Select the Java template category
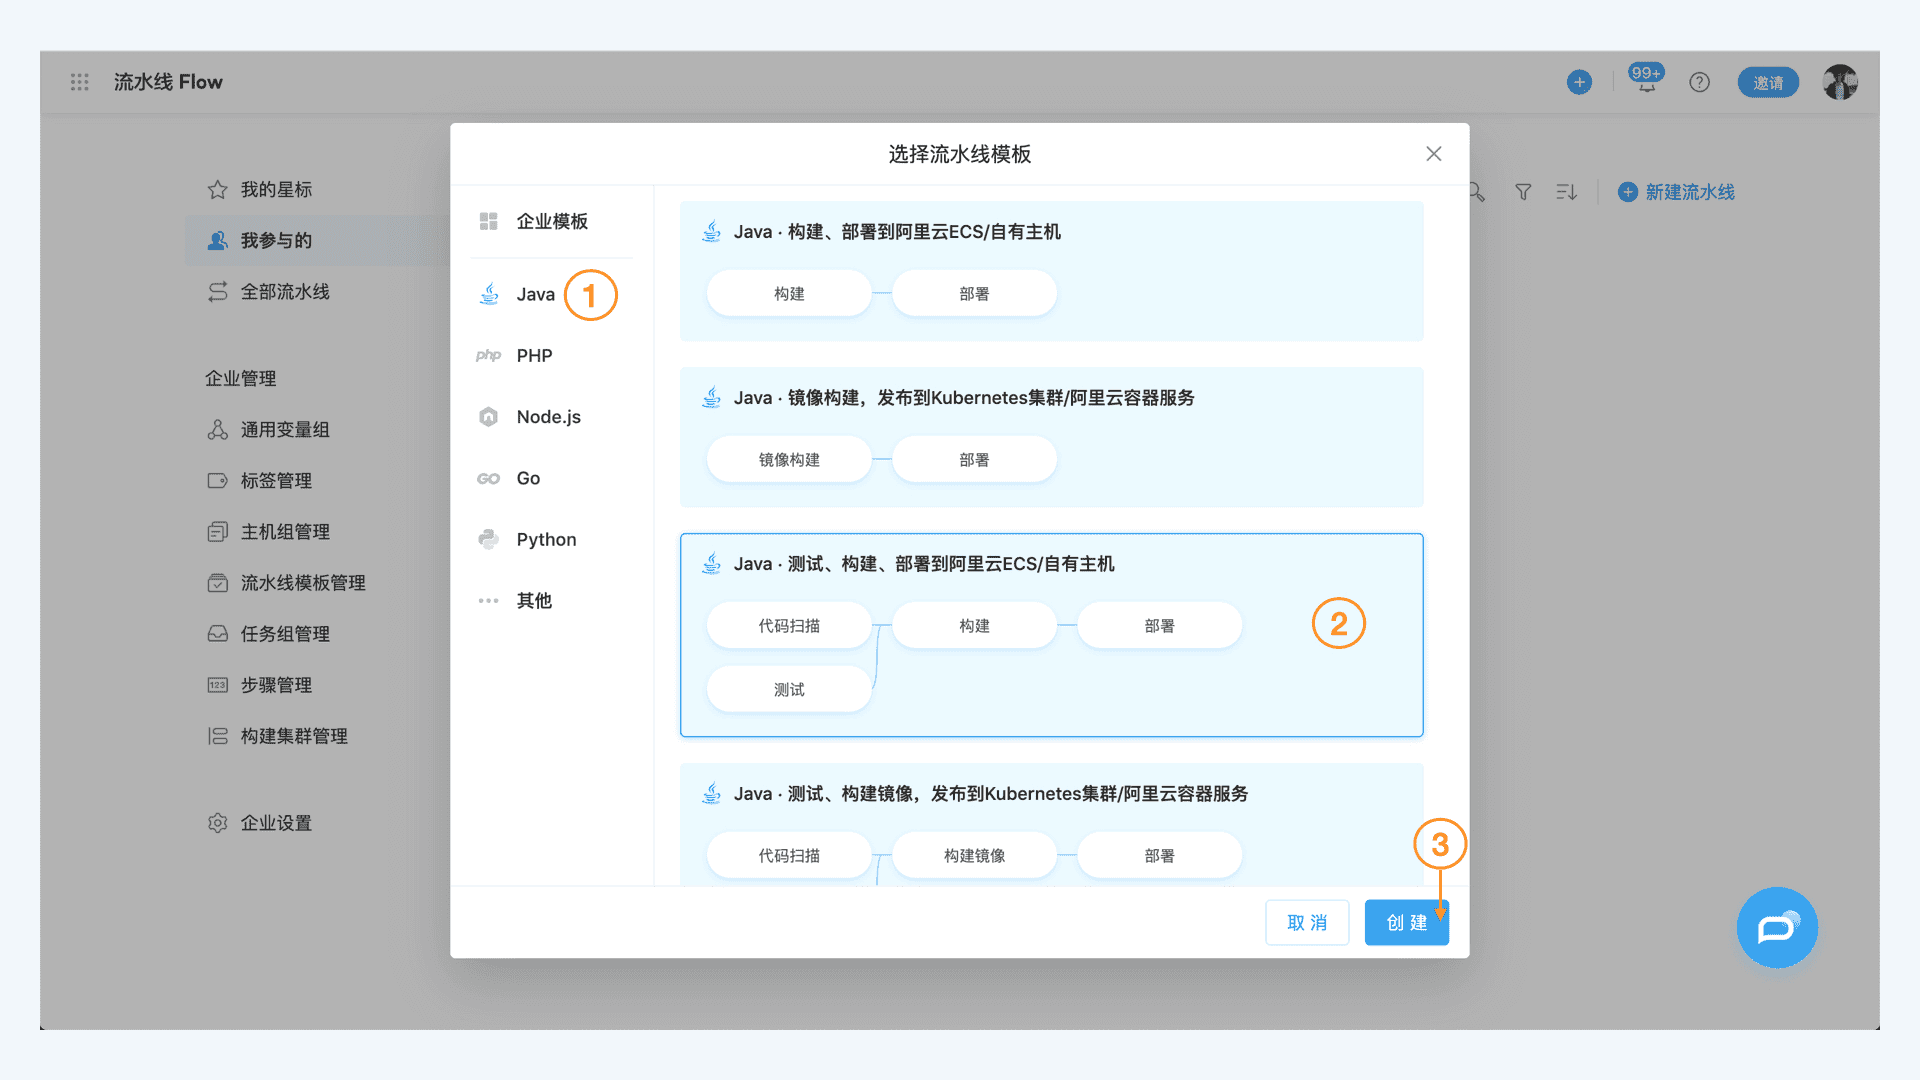Viewport: 1920px width, 1080px height. tap(535, 294)
